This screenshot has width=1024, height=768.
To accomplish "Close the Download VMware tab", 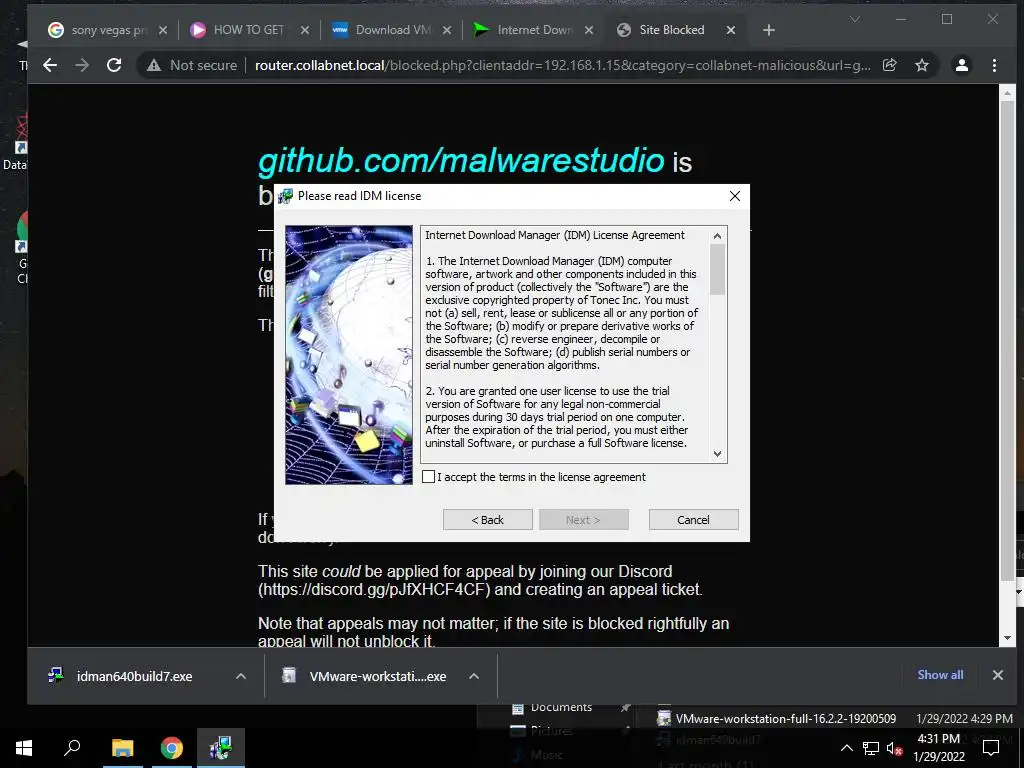I will pos(447,30).
